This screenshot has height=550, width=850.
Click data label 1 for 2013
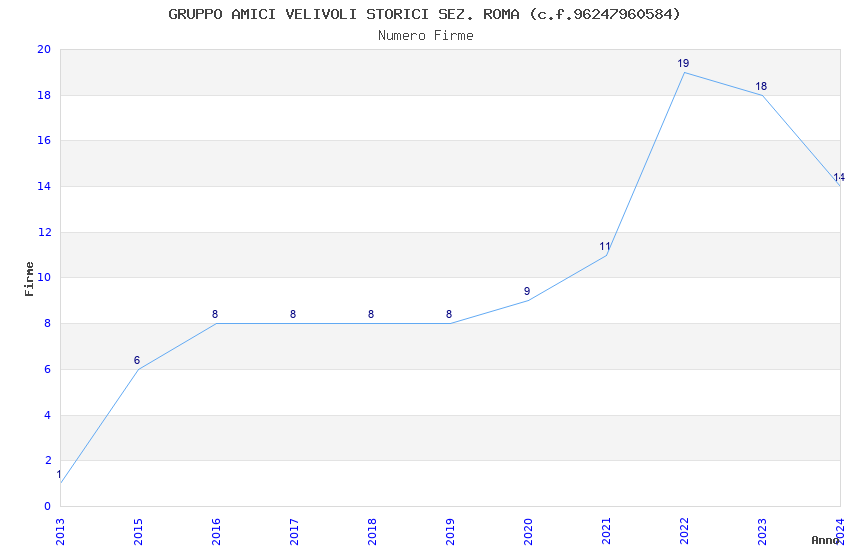pos(59,475)
